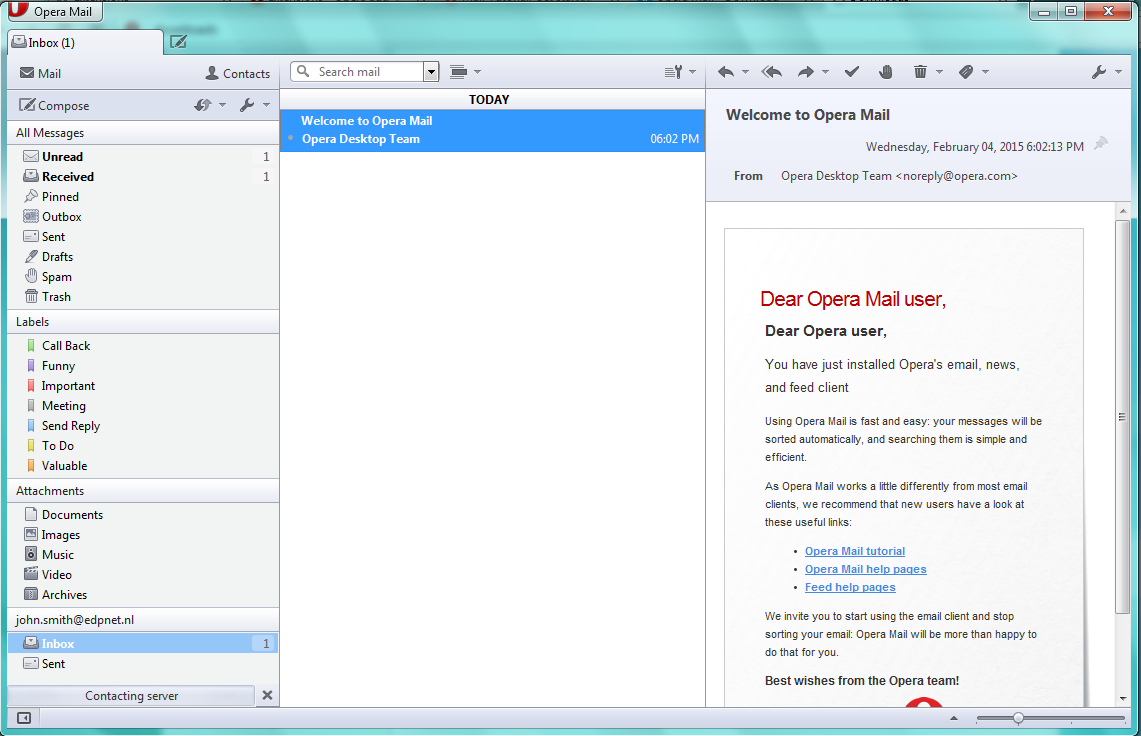Show Images attachments
This screenshot has width=1141, height=736.
[x=143, y=535]
